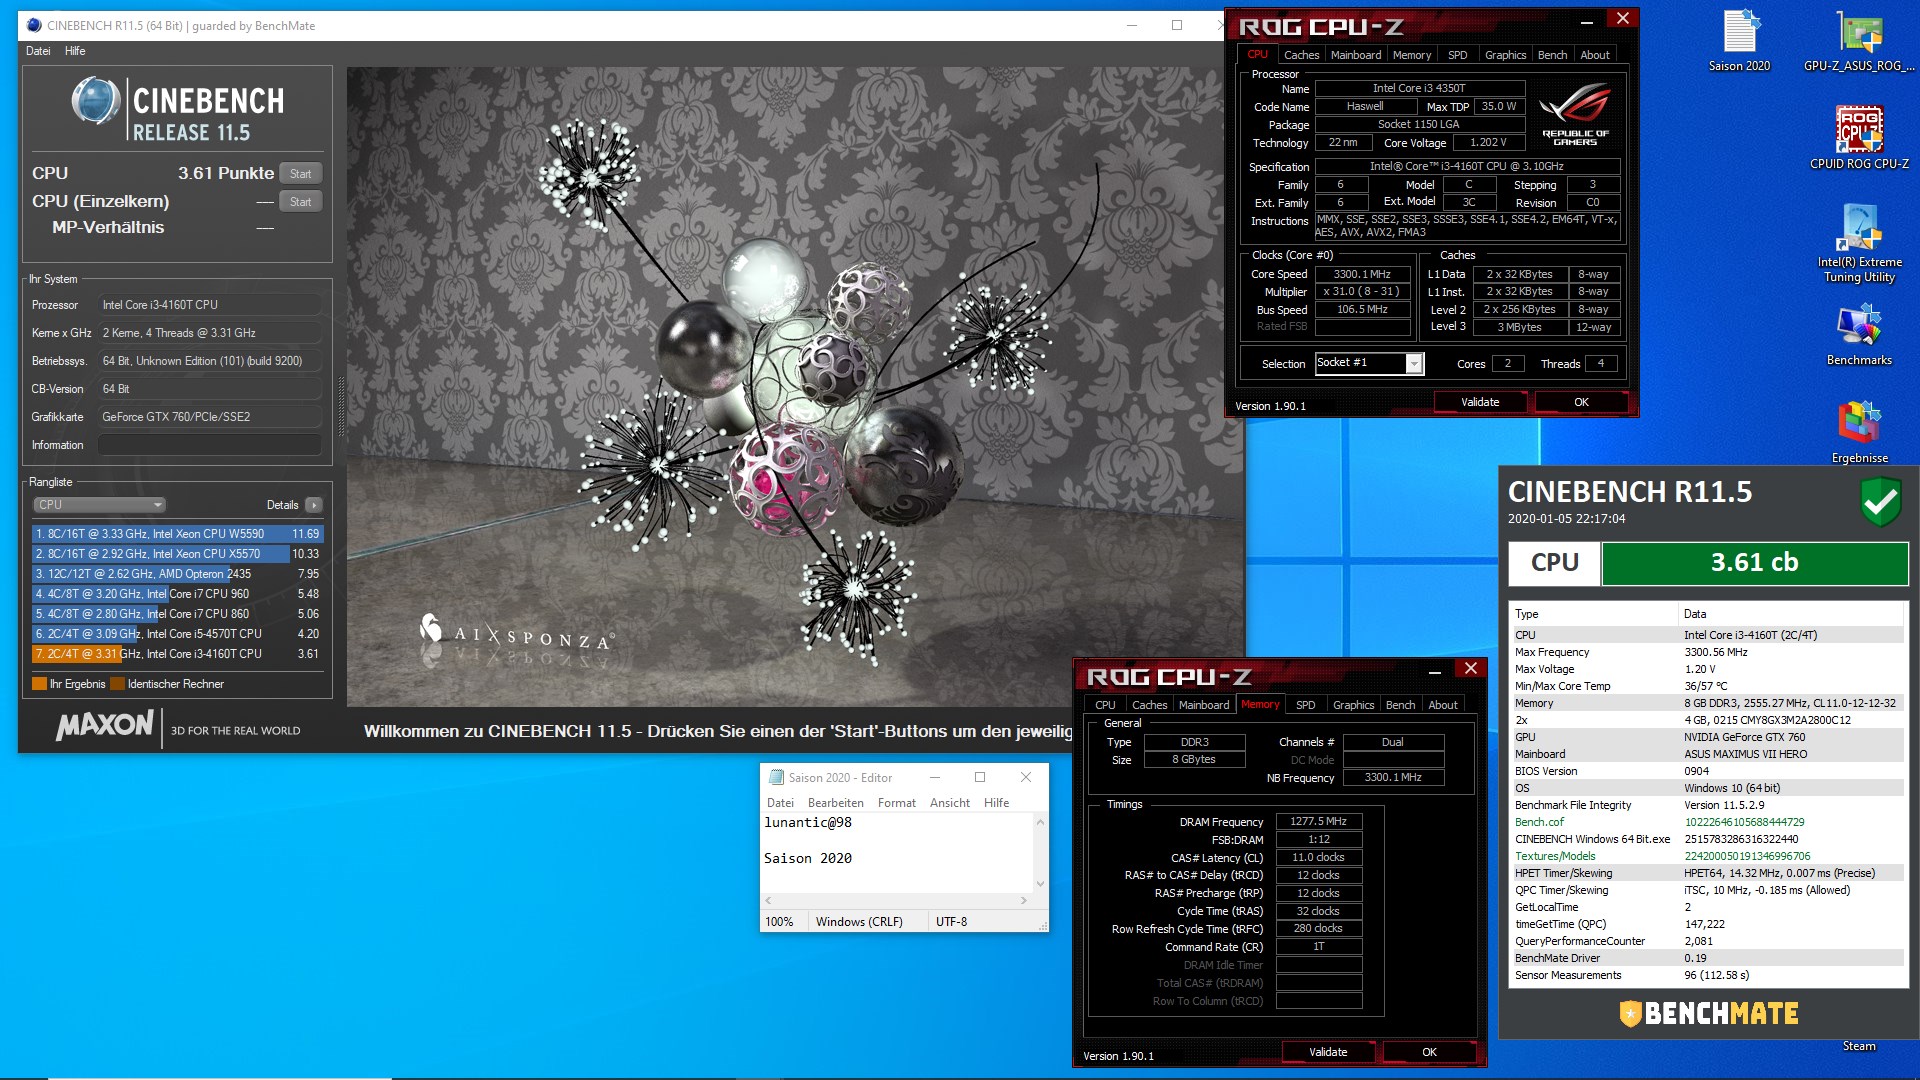
Task: Select ranking entry Intel Xeon CPU W5590
Action: click(177, 534)
